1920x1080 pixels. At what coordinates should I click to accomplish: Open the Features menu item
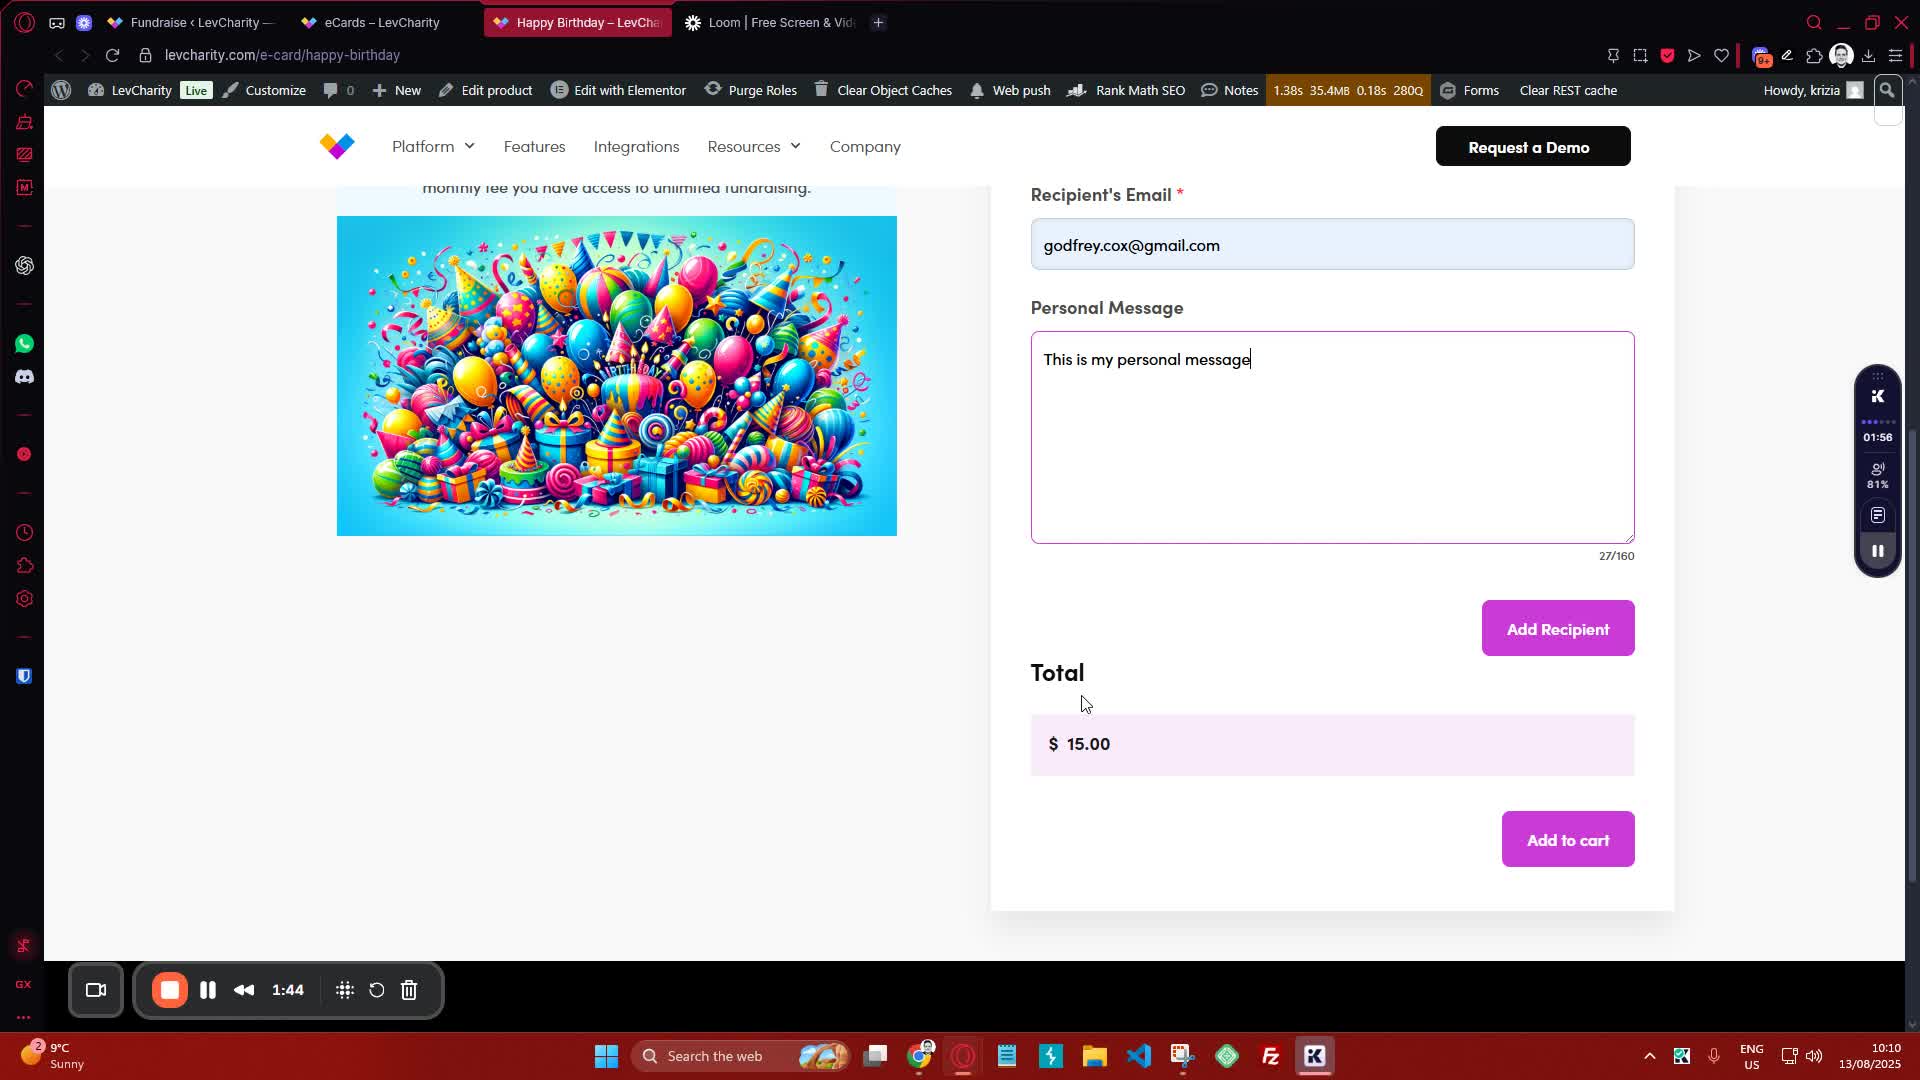click(534, 146)
